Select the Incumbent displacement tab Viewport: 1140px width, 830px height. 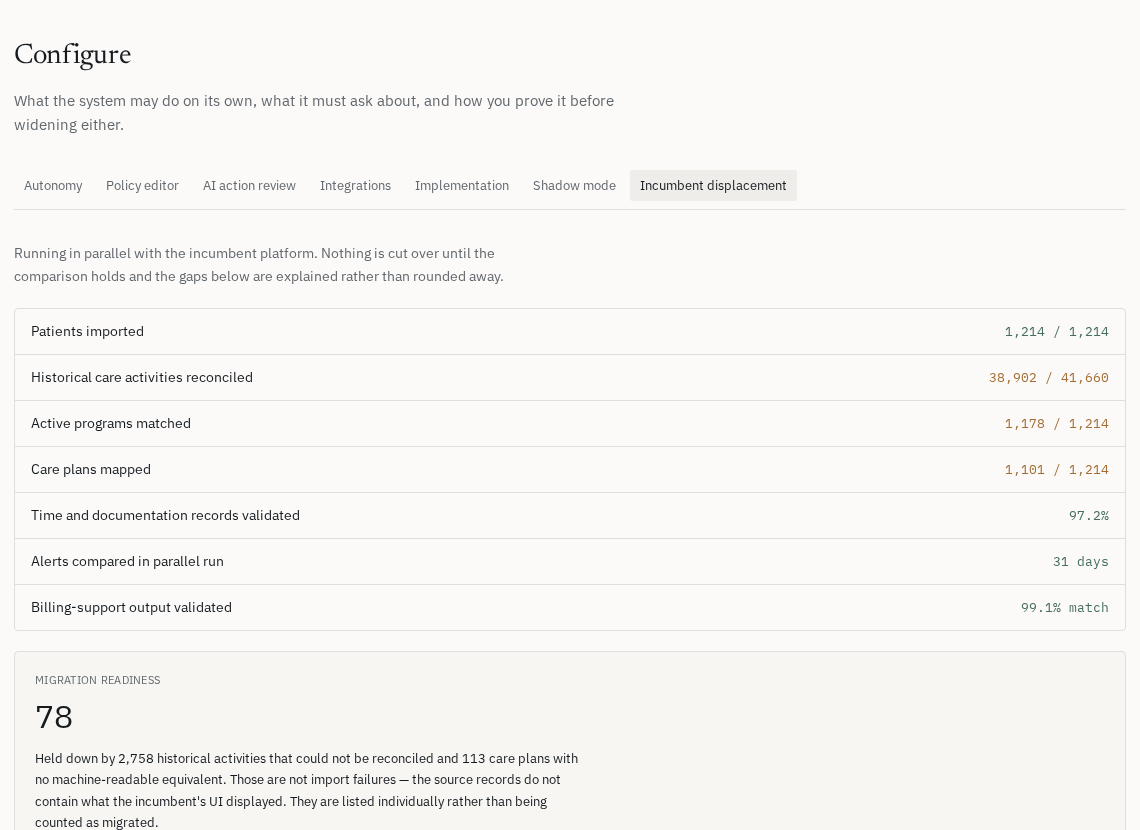(x=713, y=185)
